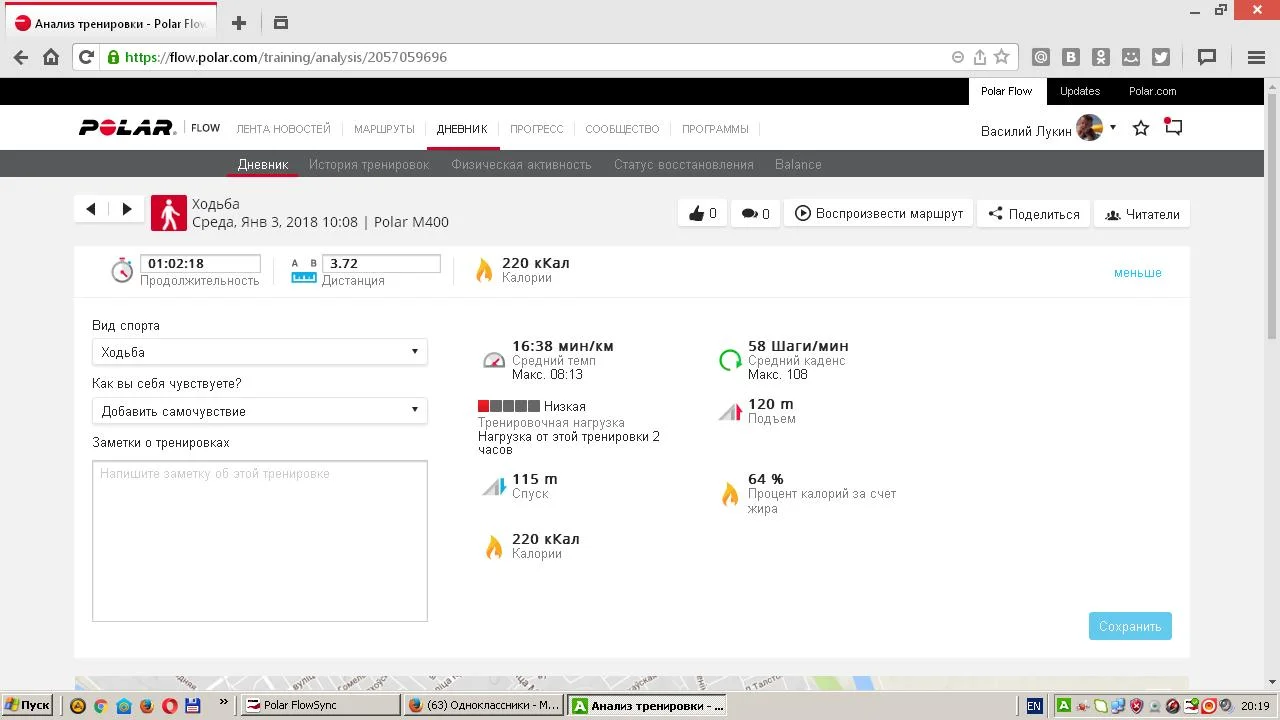Click the ascent Подъем icon
1280x720 pixels.
tap(730, 411)
